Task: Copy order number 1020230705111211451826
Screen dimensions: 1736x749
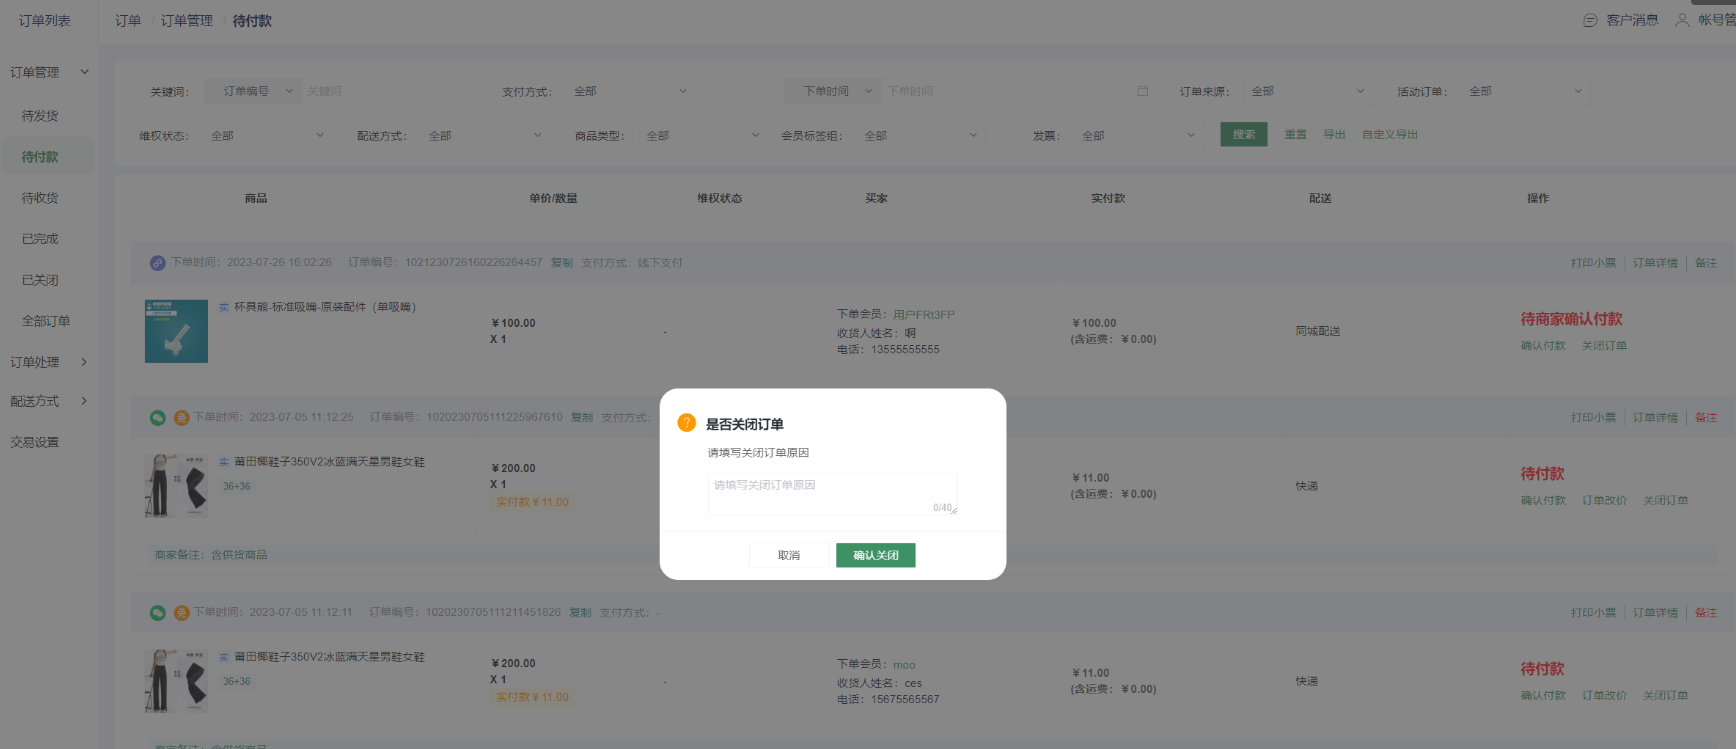Action: tap(580, 613)
